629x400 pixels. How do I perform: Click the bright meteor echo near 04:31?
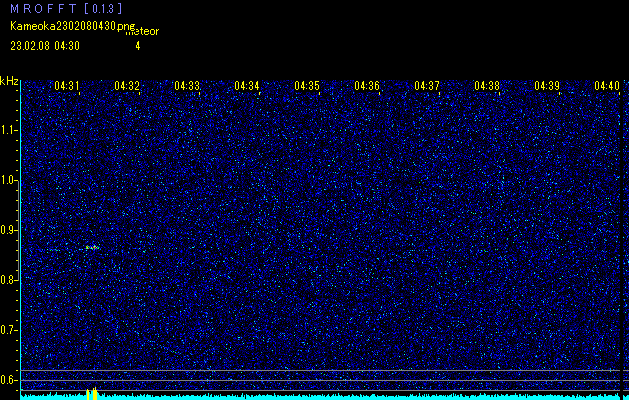tap(92, 248)
